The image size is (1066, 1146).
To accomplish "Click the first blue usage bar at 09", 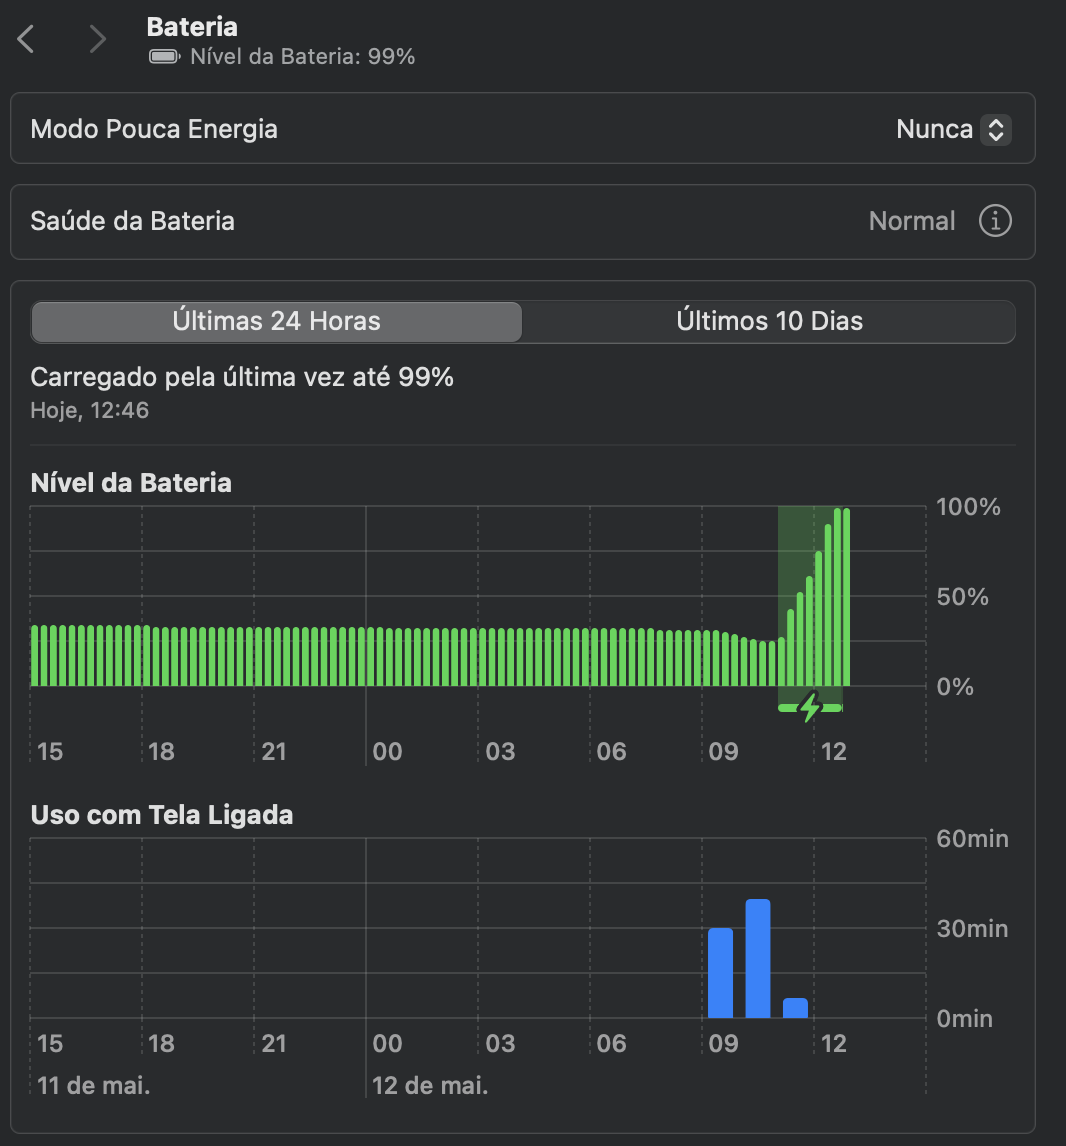I will pos(720,972).
